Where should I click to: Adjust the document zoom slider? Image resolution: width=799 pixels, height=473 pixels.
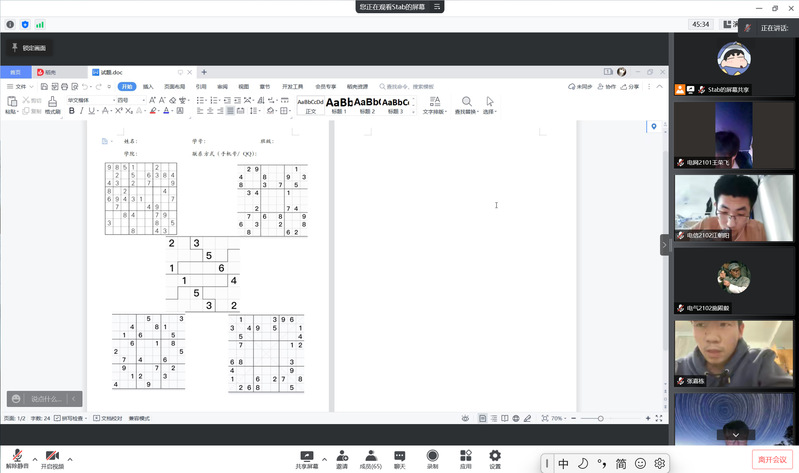[600, 418]
